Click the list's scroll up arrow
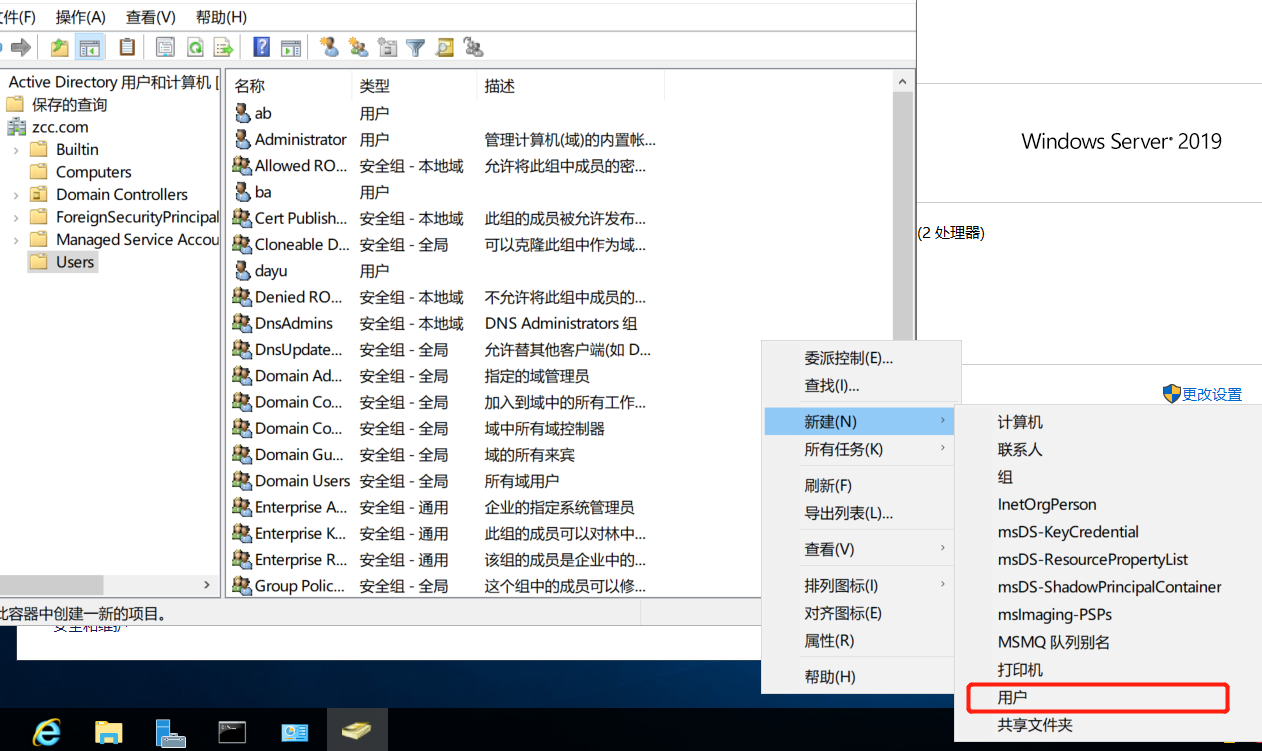This screenshot has height=751, width=1262. pos(903,82)
